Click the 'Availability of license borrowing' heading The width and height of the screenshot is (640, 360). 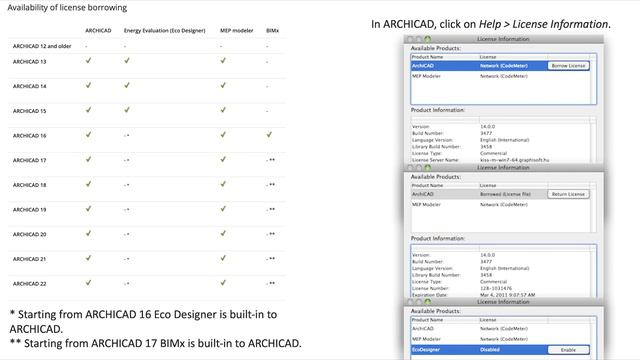coord(67,8)
